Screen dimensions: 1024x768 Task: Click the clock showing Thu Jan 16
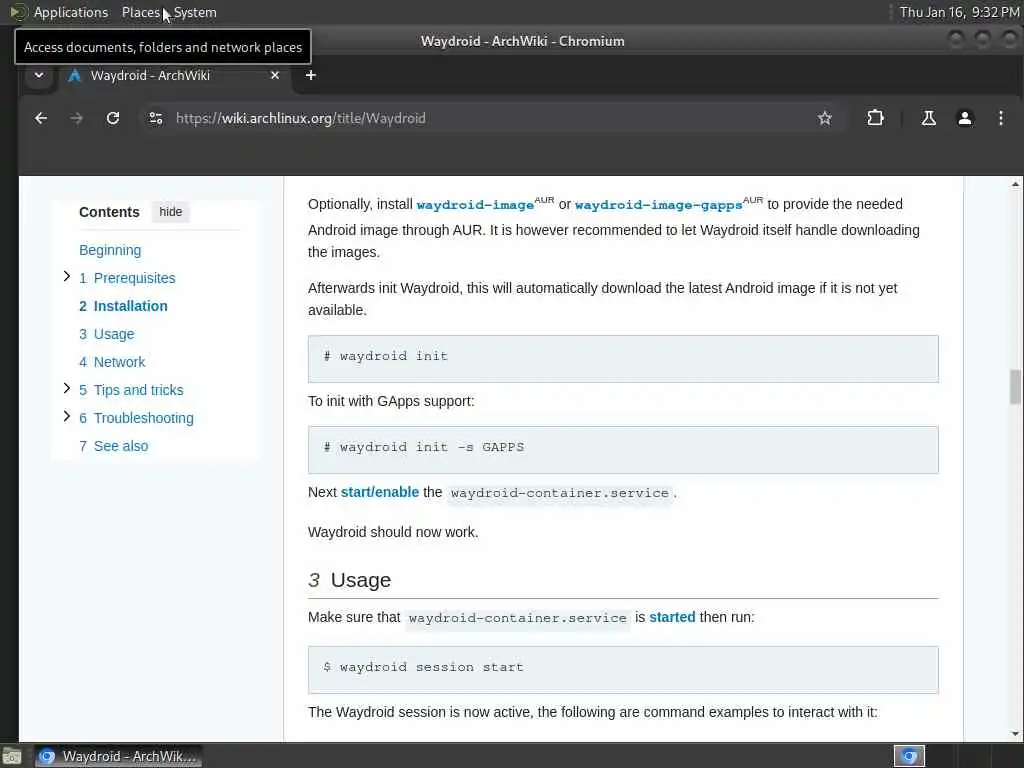959,12
